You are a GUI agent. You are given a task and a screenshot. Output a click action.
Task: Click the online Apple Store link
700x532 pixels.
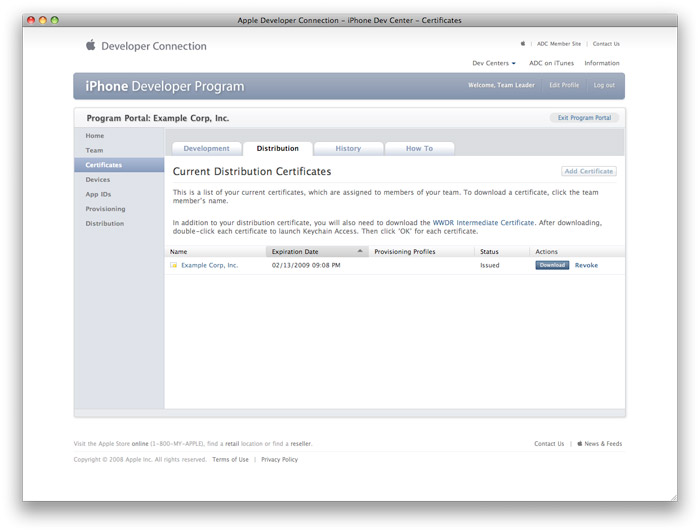(140, 444)
